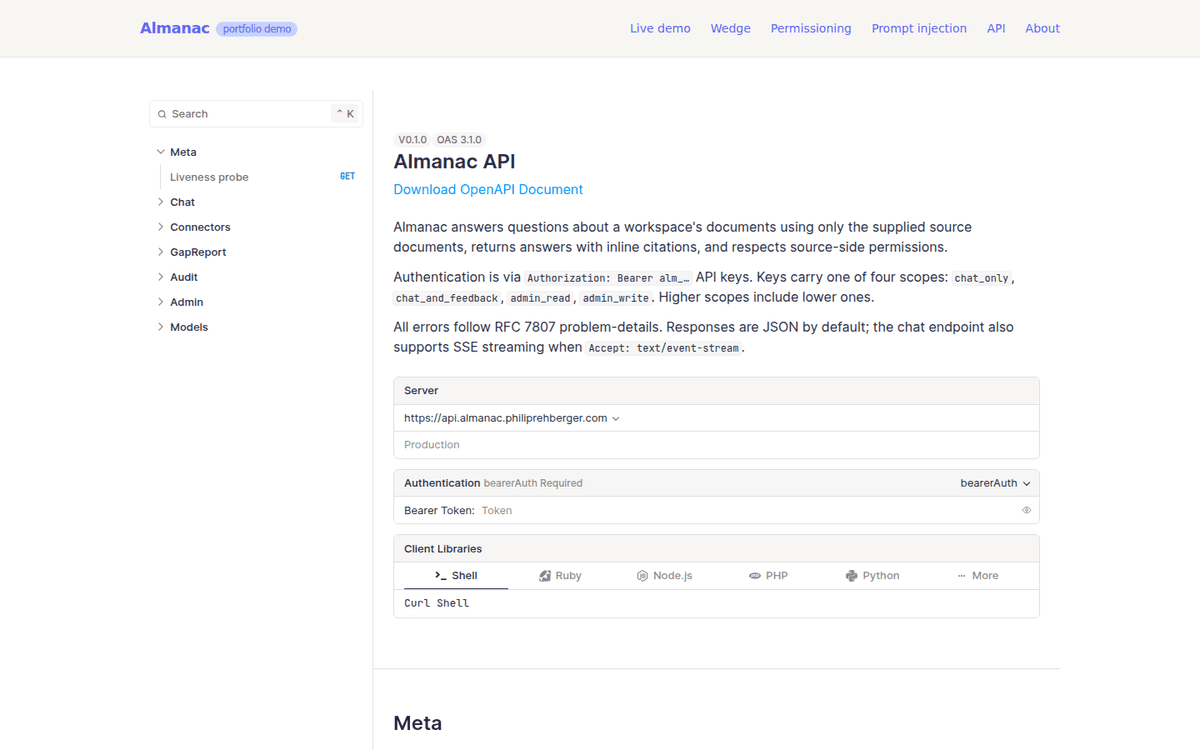Click the admin_write scope code
The image size is (1200, 750).
tap(616, 298)
